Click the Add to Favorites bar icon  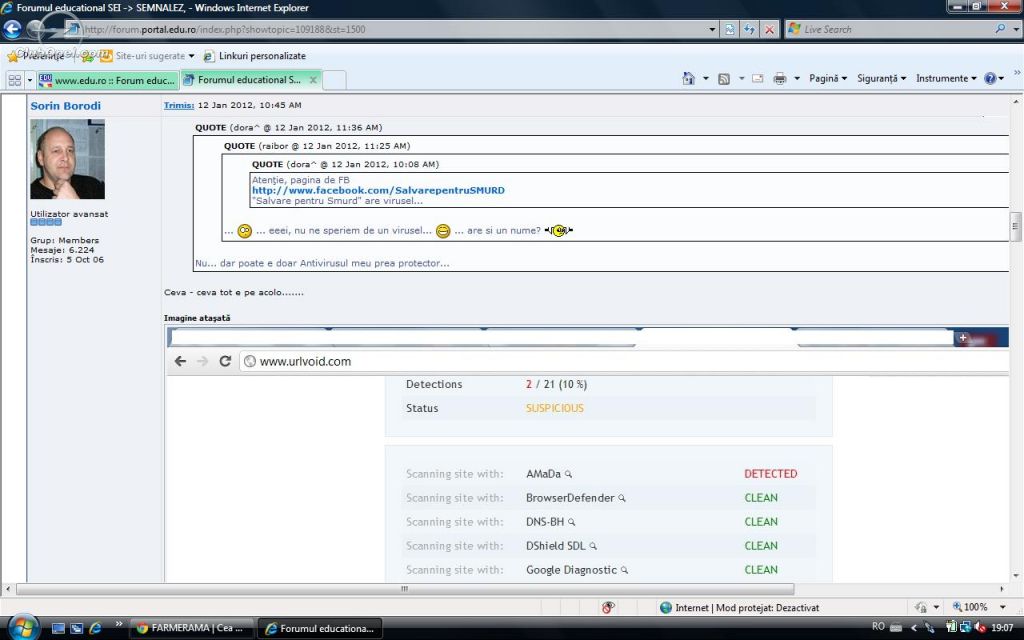point(89,56)
